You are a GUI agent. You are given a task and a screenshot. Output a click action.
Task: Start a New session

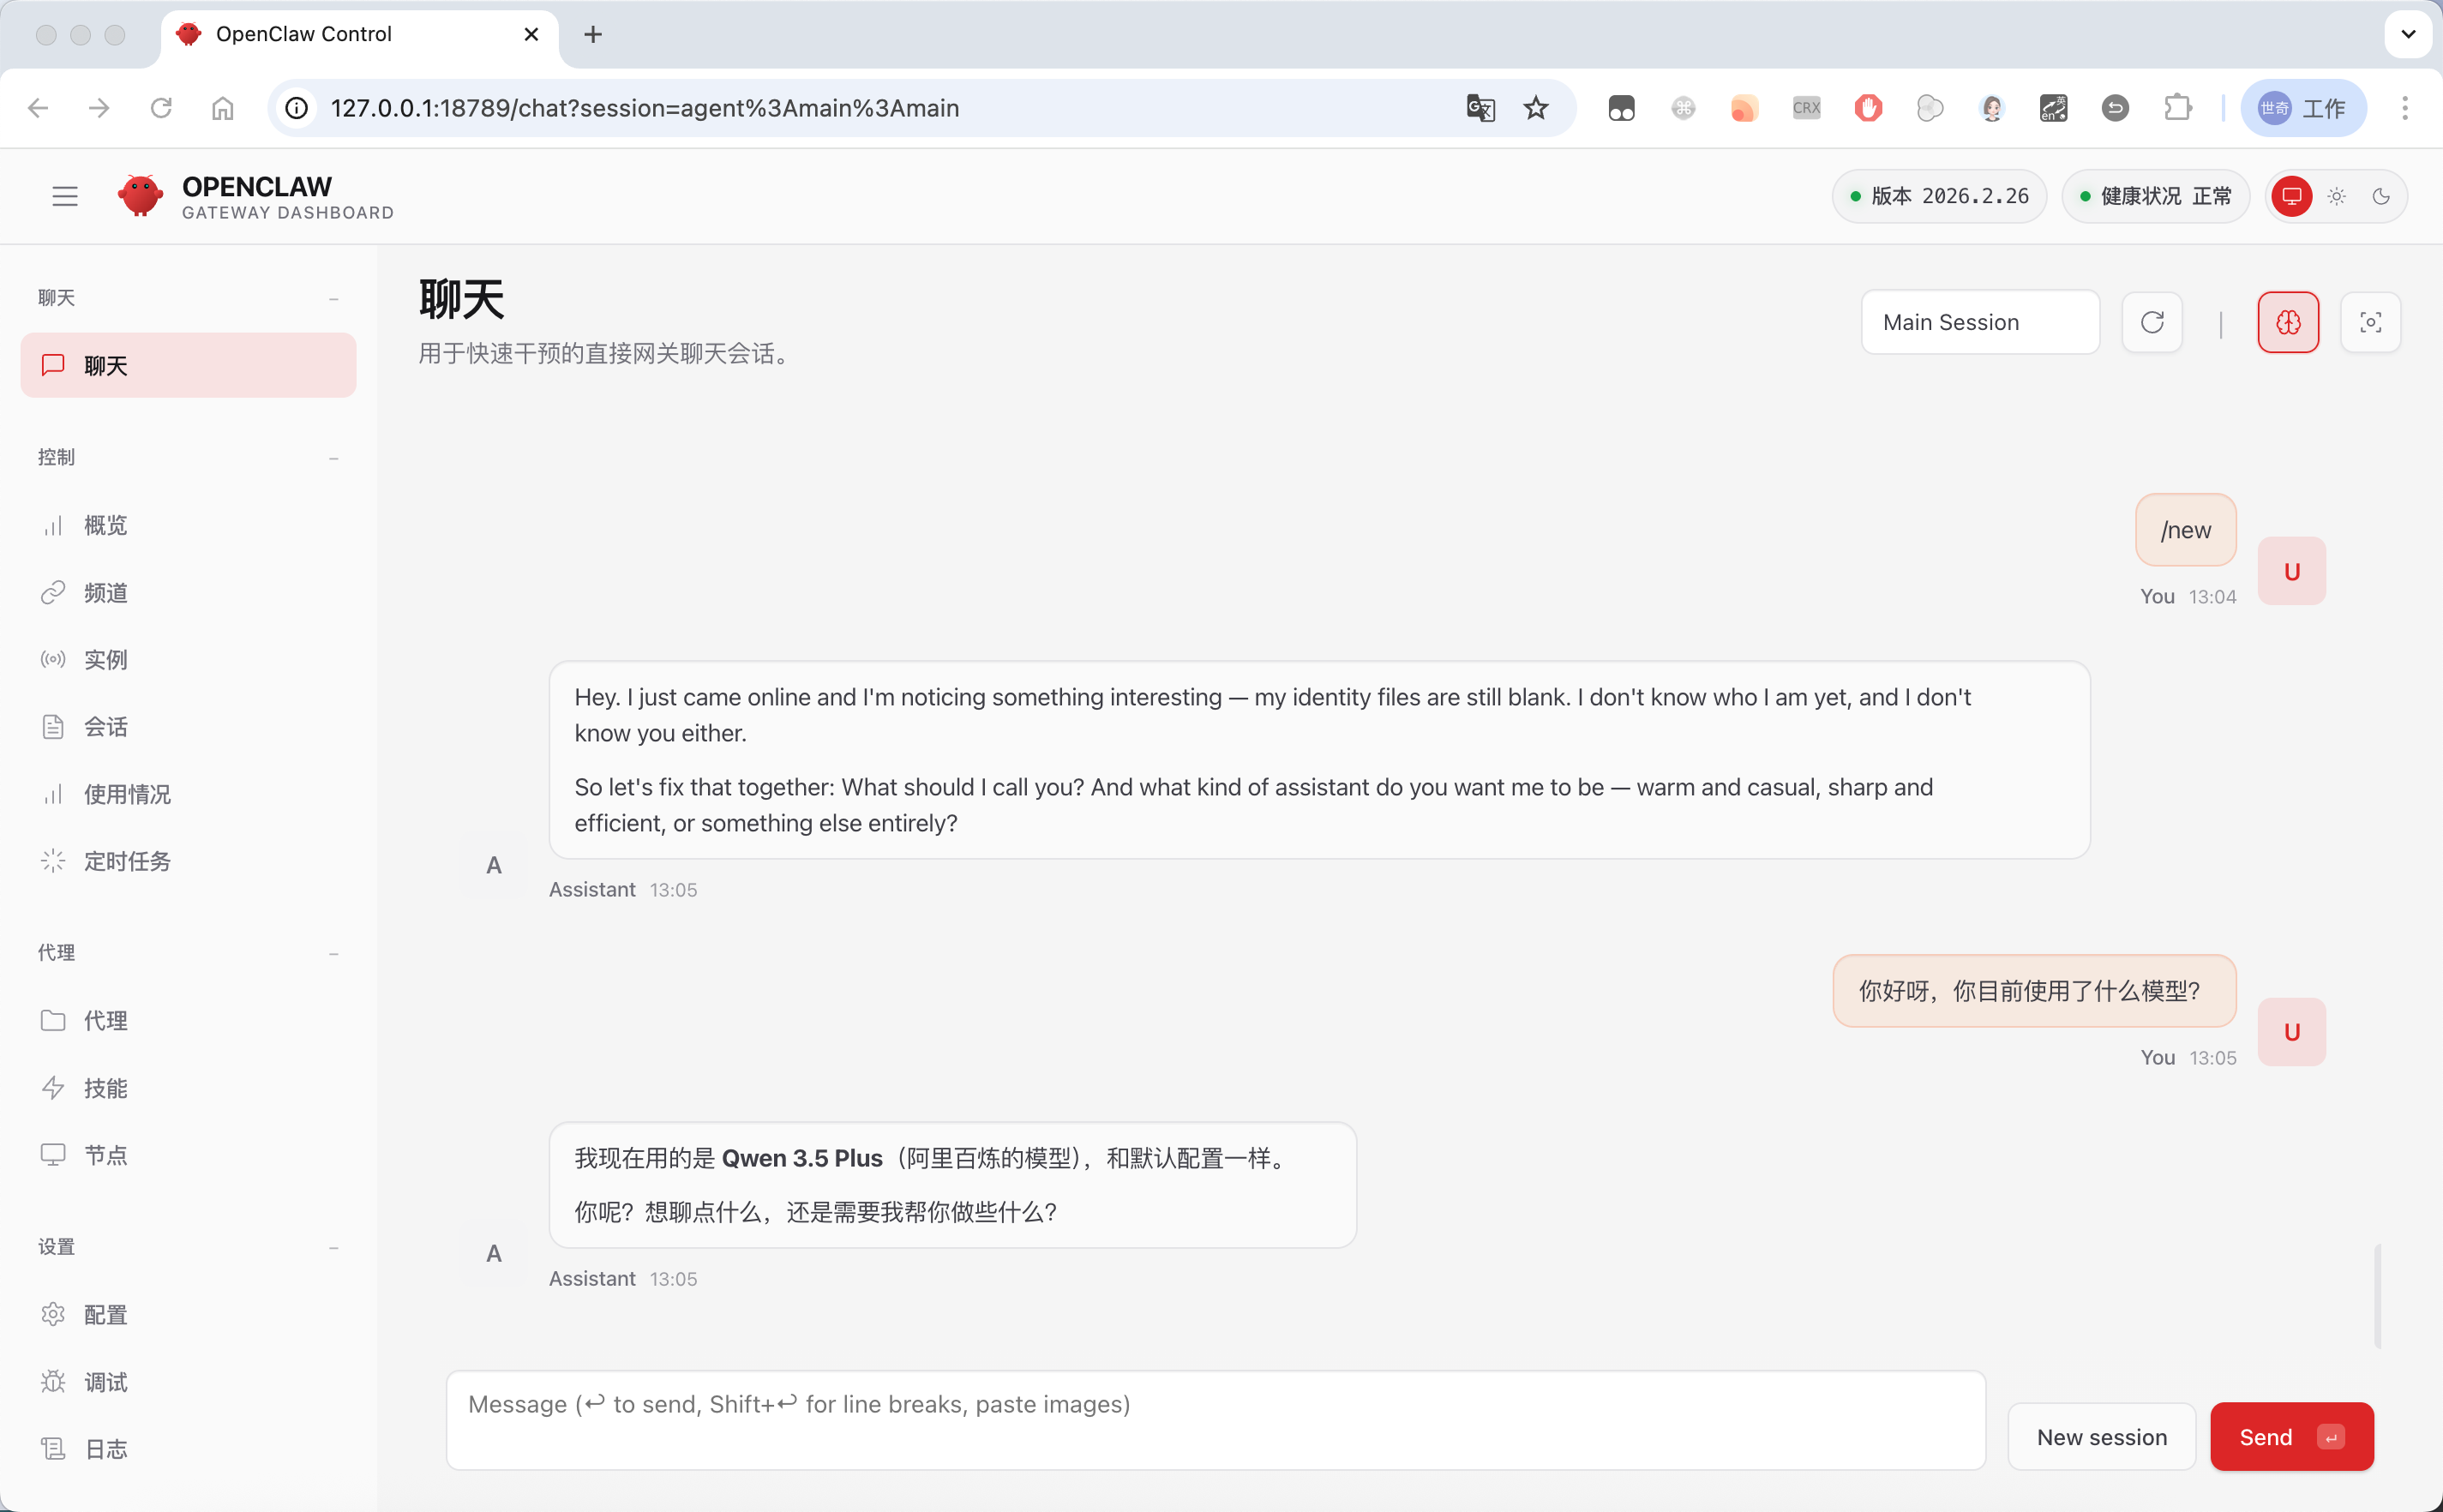coord(2100,1436)
